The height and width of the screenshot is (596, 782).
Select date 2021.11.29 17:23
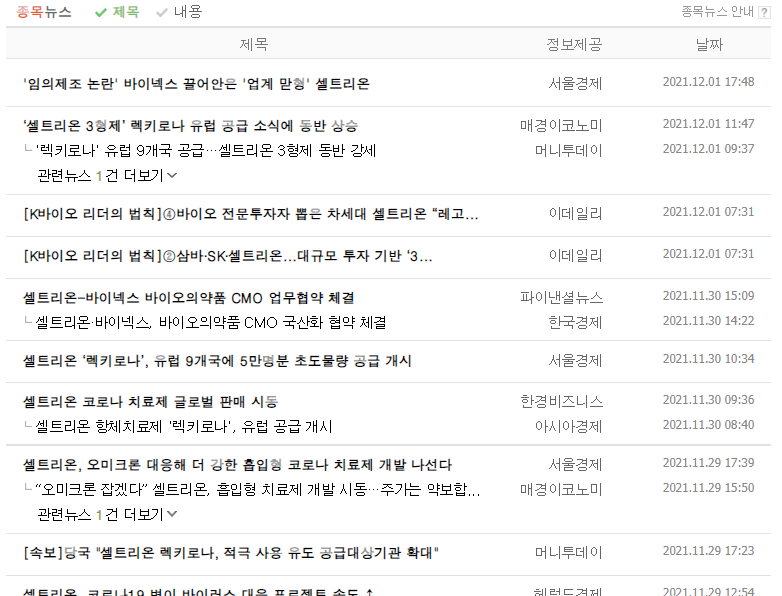[708, 551]
